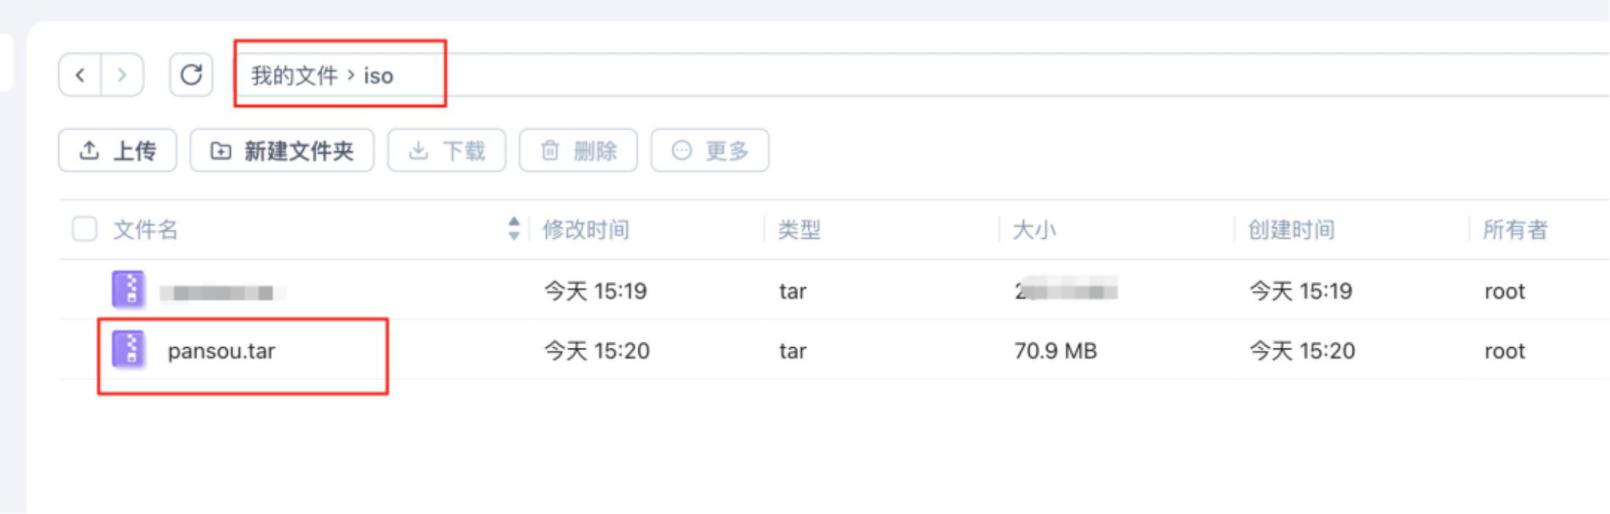Toggle sort arrows beside 文件名 column
Image resolution: width=1610 pixels, height=514 pixels.
[x=514, y=229]
